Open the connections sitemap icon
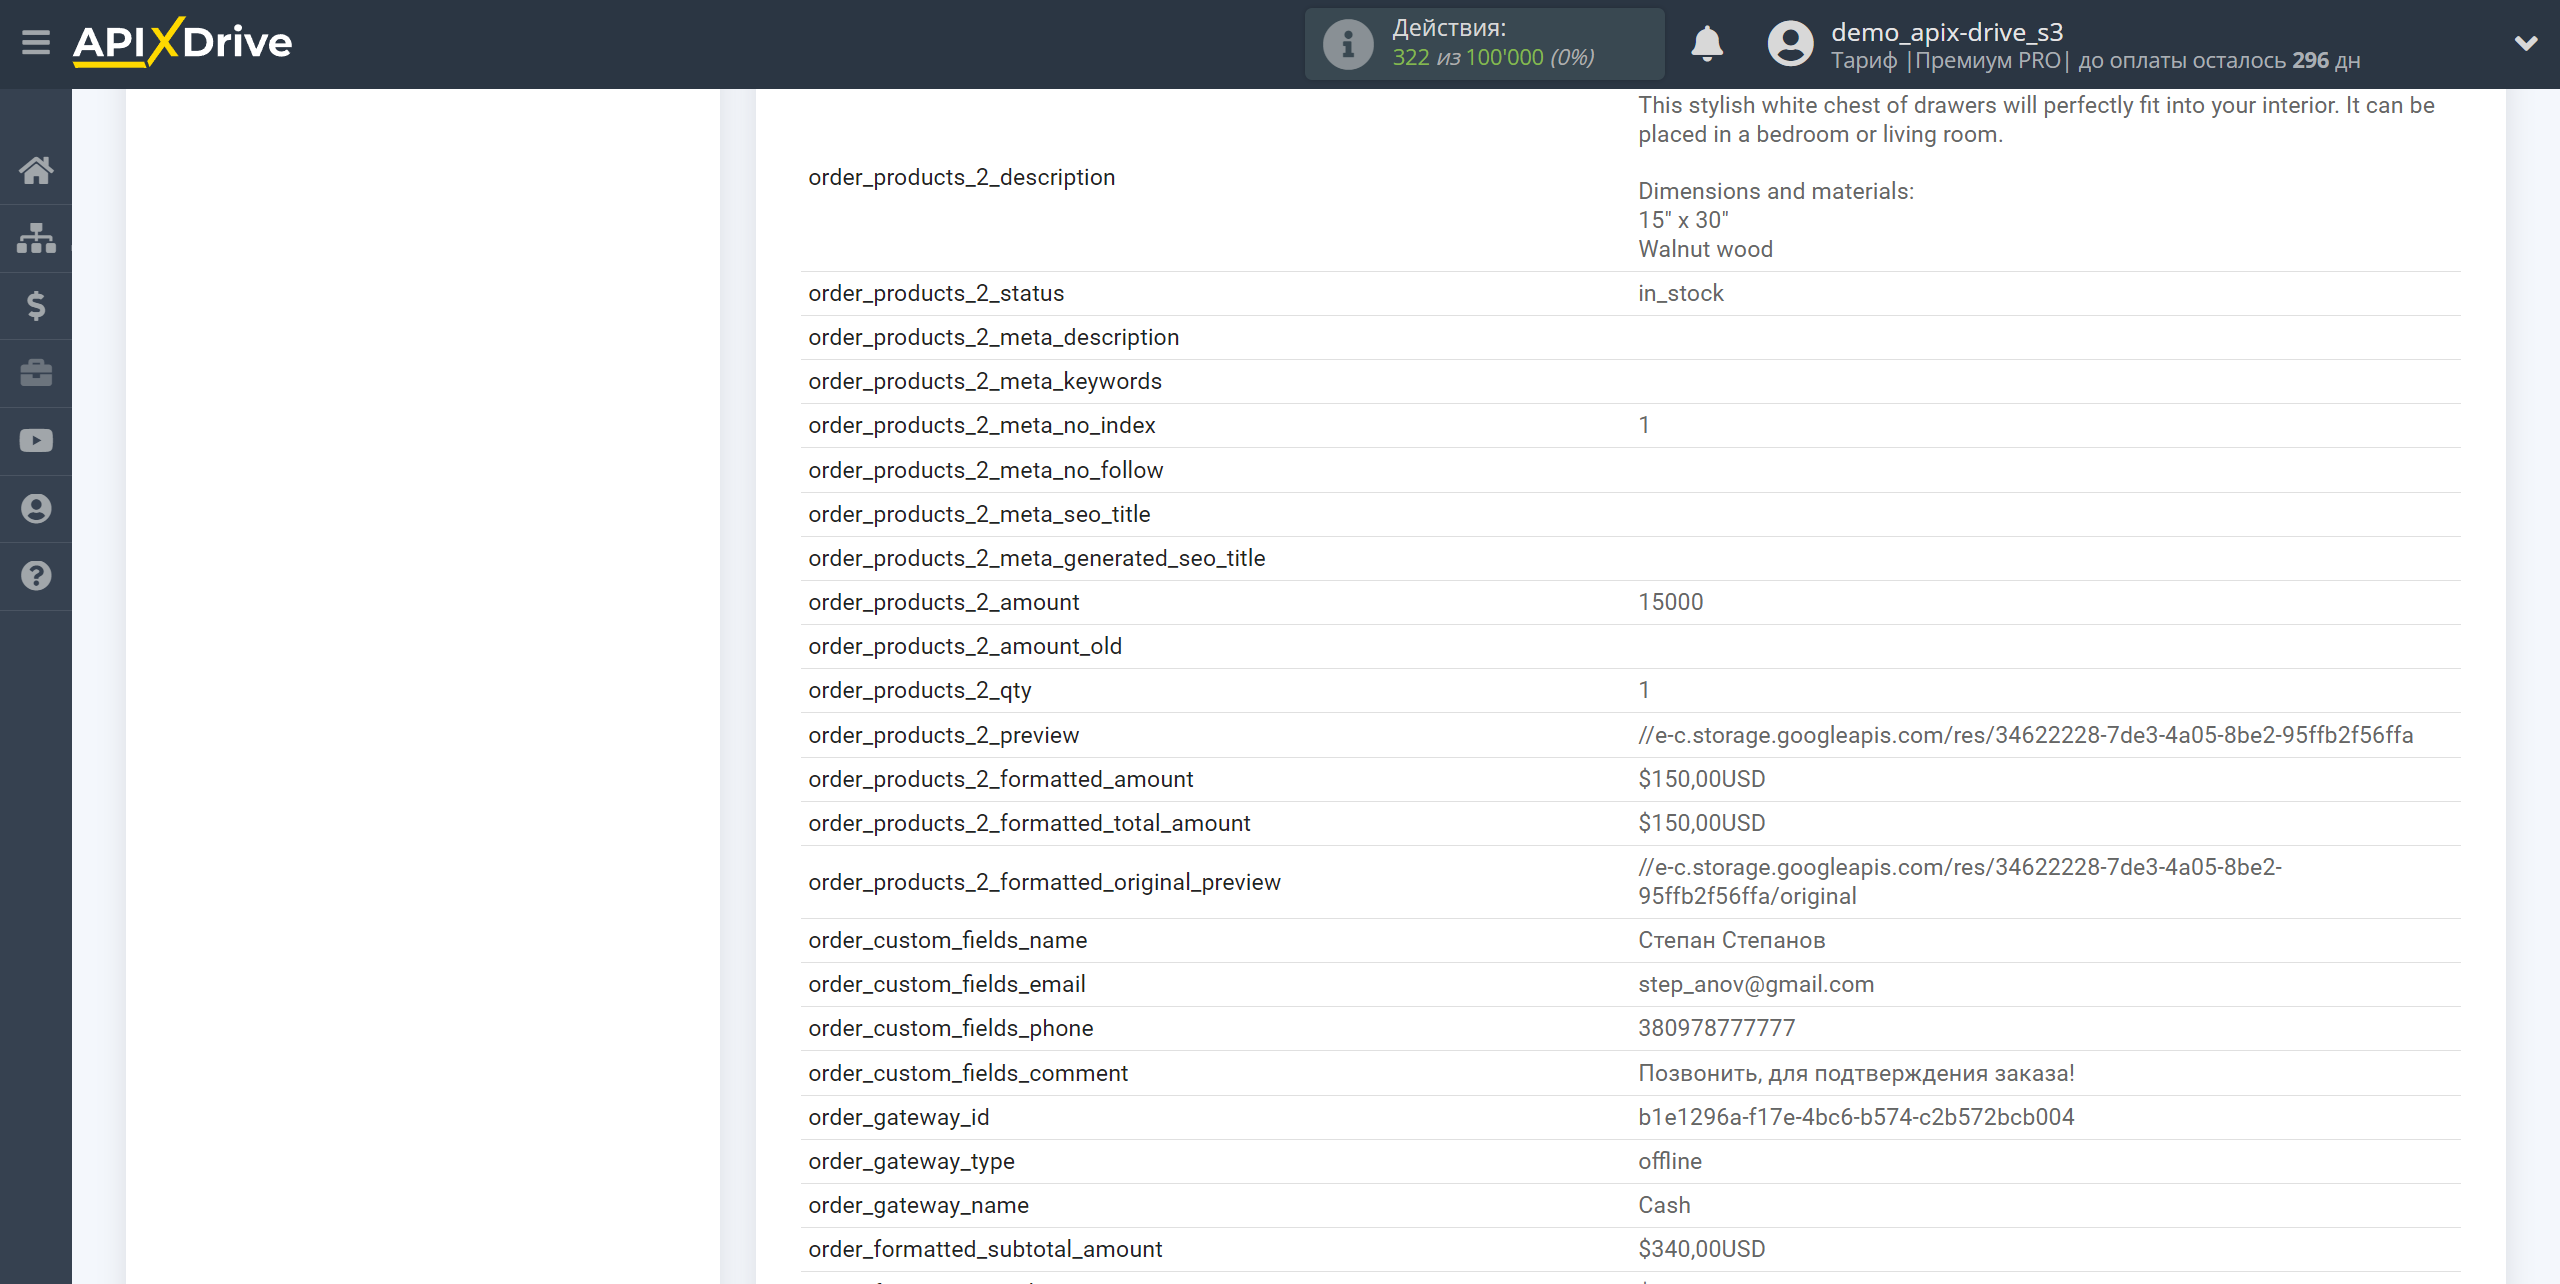The height and width of the screenshot is (1284, 2560). coord(36,238)
